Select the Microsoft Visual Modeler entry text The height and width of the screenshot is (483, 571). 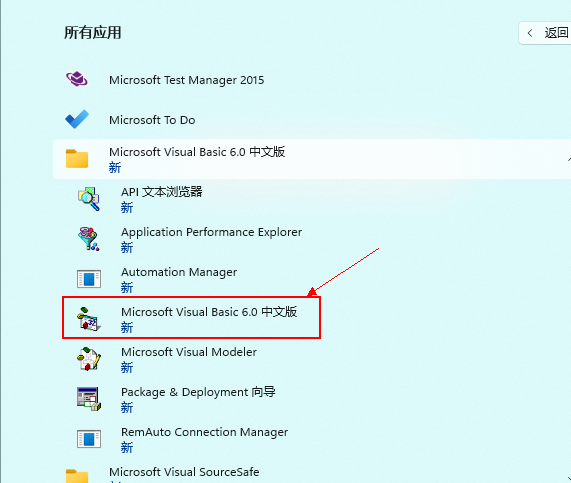pyautogui.click(x=189, y=352)
